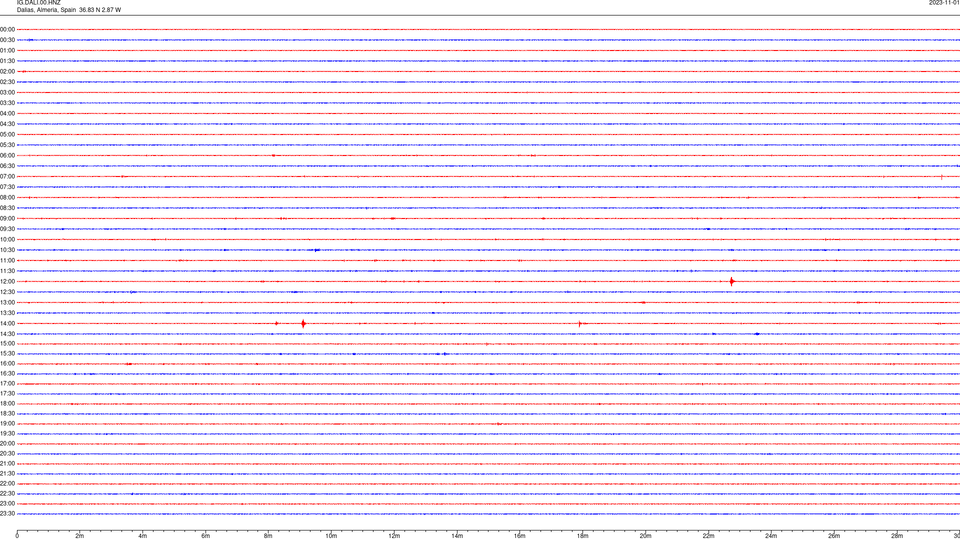The width and height of the screenshot is (960, 540).
Task: Click the 10m tick label on the axis
Action: [x=331, y=536]
